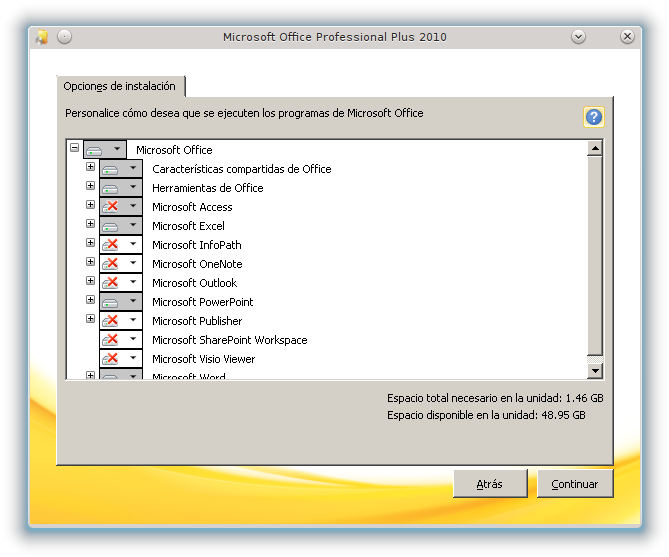Image resolution: width=669 pixels, height=557 pixels.
Task: Click the vertical scrollbar thumb of feature list
Action: 595,256
